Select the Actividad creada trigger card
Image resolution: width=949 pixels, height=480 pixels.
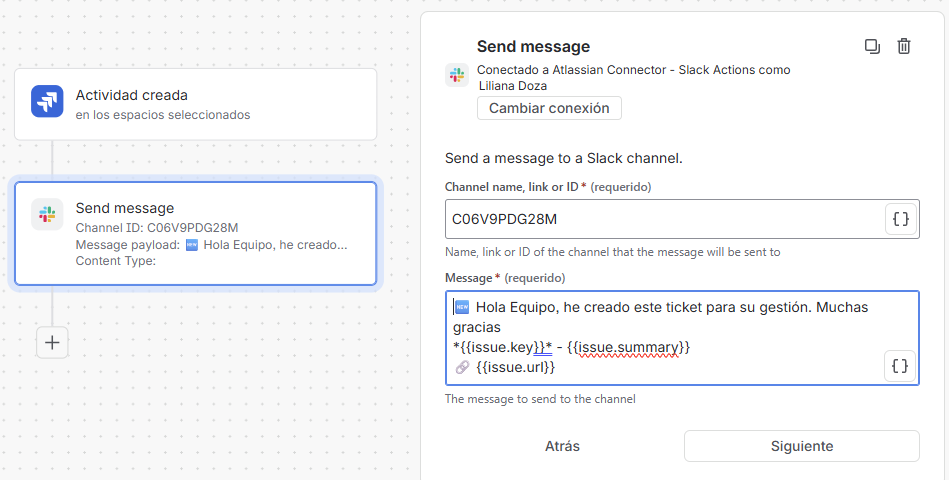click(195, 104)
